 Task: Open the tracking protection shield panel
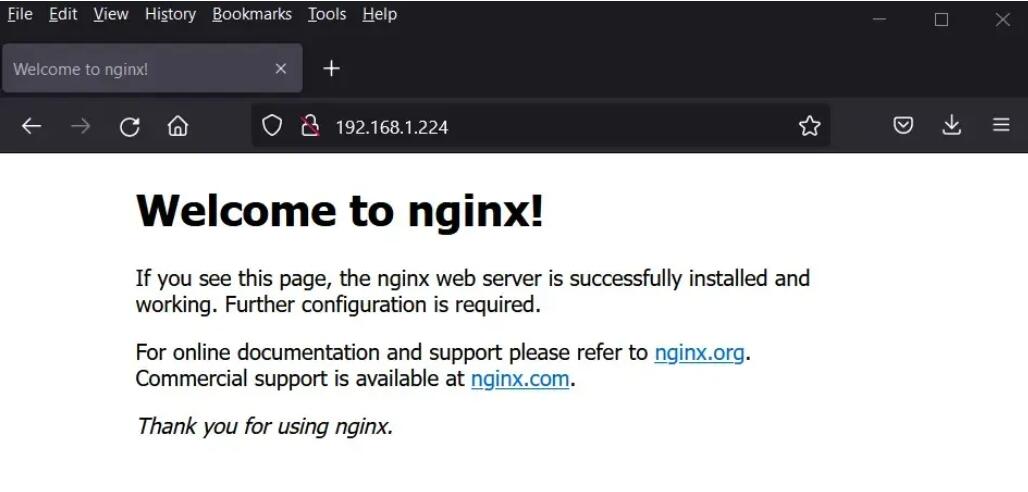tap(272, 126)
